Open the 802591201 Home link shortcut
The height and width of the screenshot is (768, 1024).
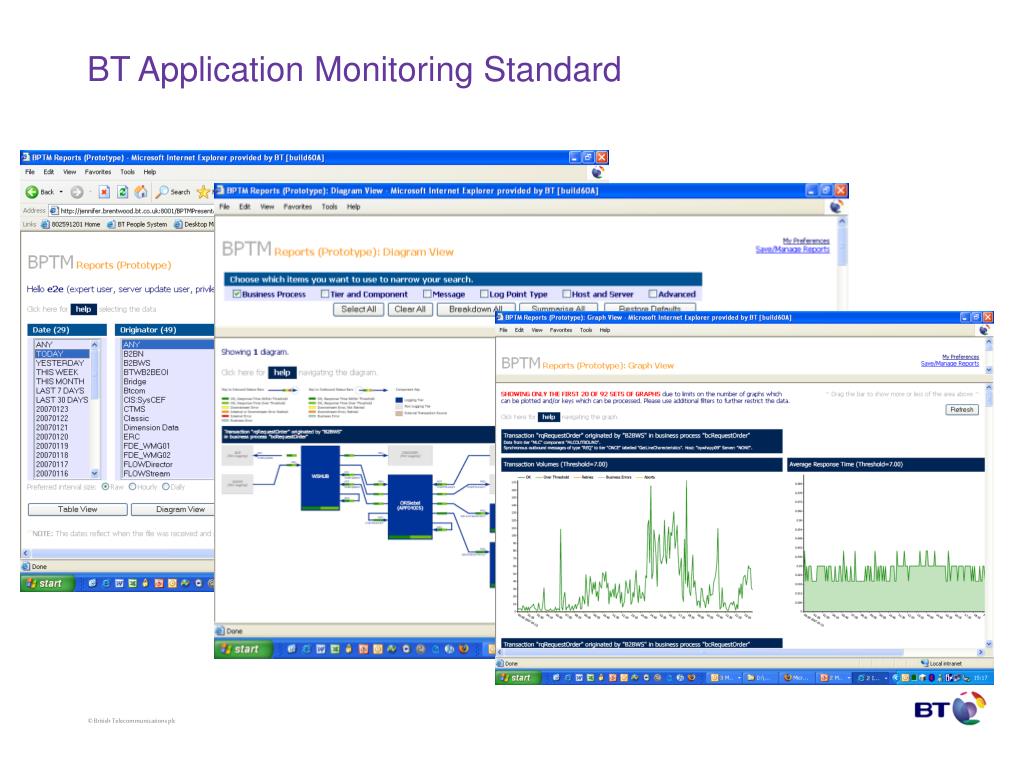click(71, 224)
